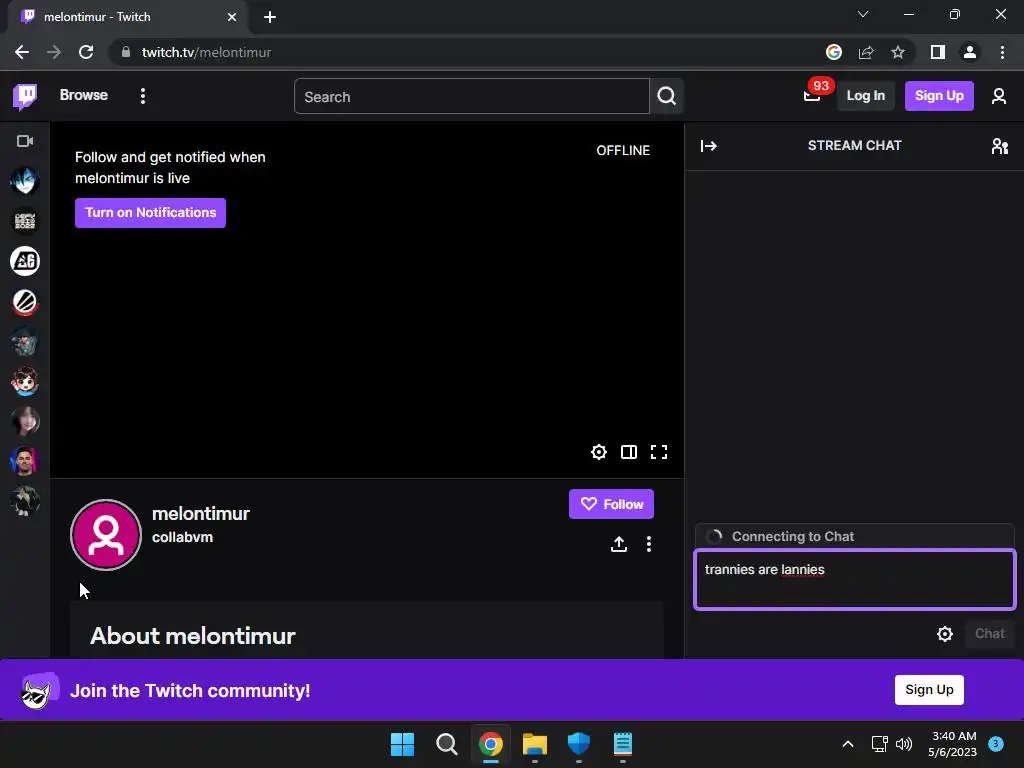Send the message with the Chat button
Screen dimensions: 1024x768
[989, 633]
